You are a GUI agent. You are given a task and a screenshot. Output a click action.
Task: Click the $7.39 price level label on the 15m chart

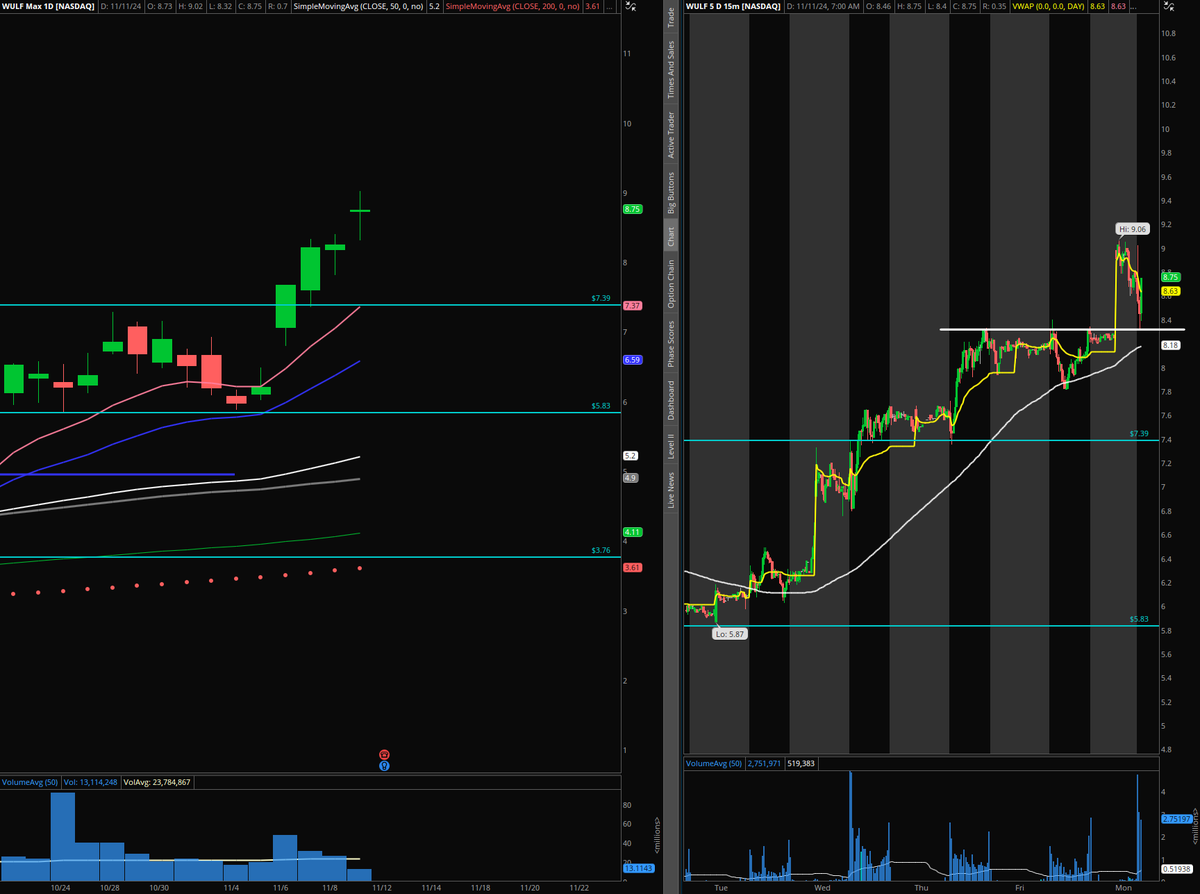click(x=1139, y=435)
